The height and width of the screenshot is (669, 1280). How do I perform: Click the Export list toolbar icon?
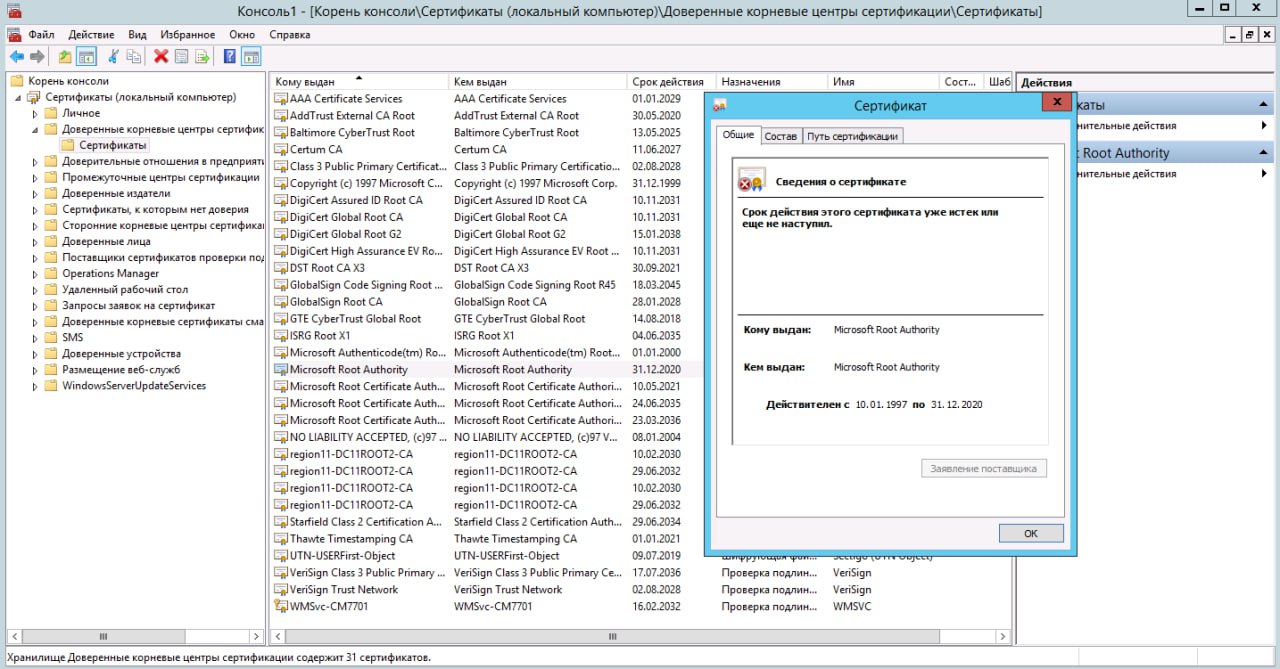click(202, 56)
